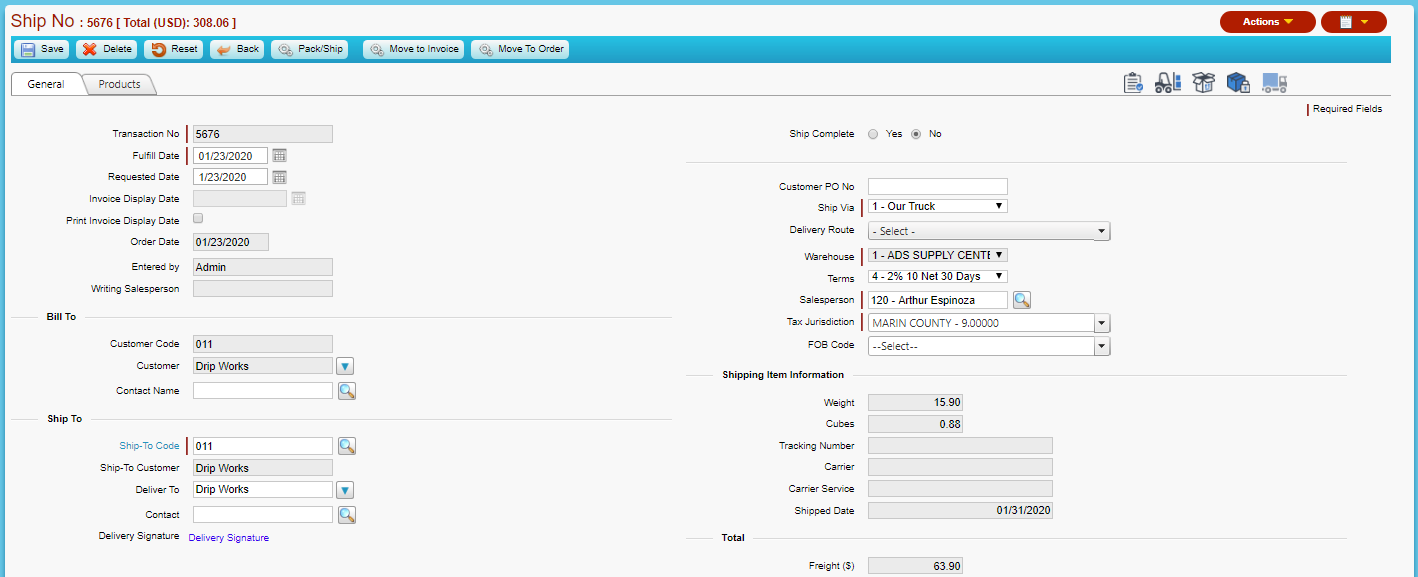Open the Requested Date calendar picker
This screenshot has width=1418, height=577.
(280, 177)
